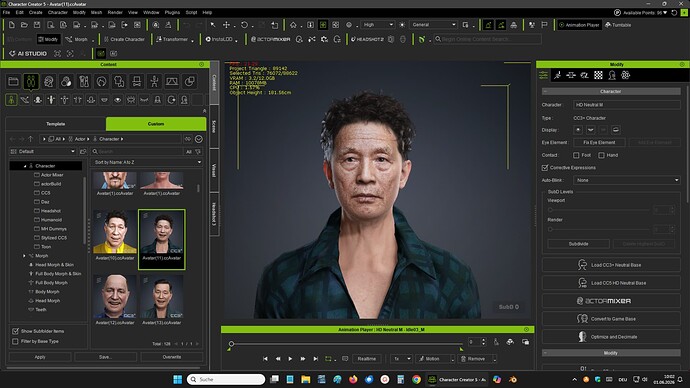Click Optimize and Decimate button
Viewport: 690px width, 388px height.
[611, 337]
